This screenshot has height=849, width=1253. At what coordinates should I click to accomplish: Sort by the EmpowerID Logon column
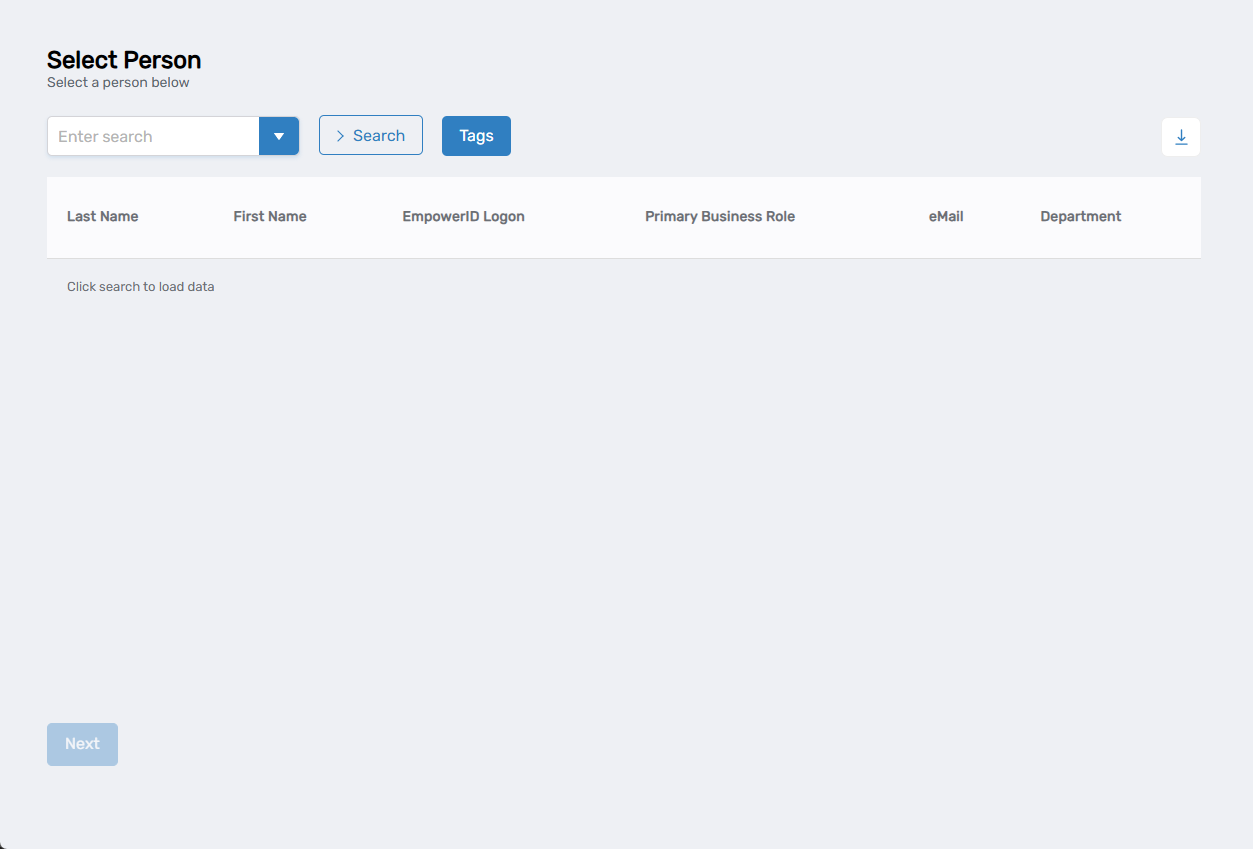[463, 216]
